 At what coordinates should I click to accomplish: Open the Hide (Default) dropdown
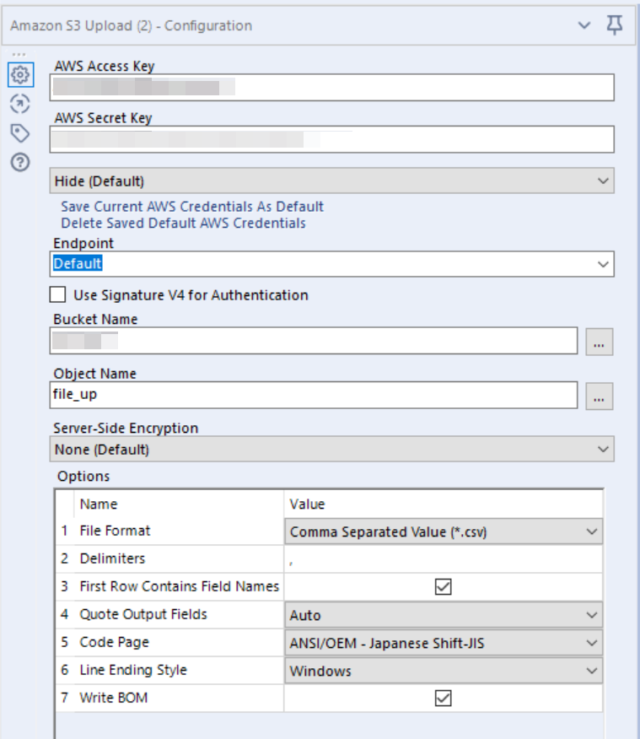332,181
